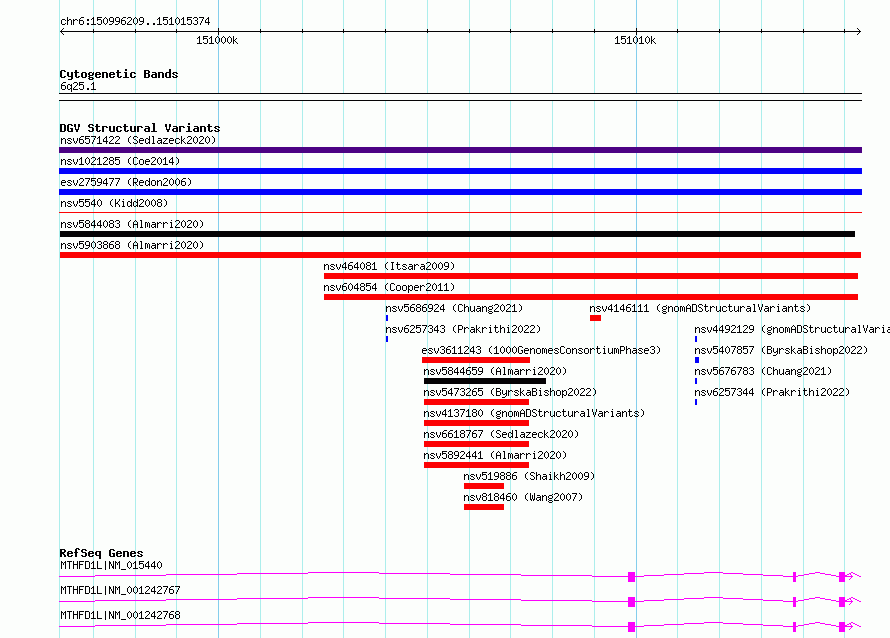Open the nsv519886 (Shaikh2009) label
The height and width of the screenshot is (638, 890).
coord(529,476)
